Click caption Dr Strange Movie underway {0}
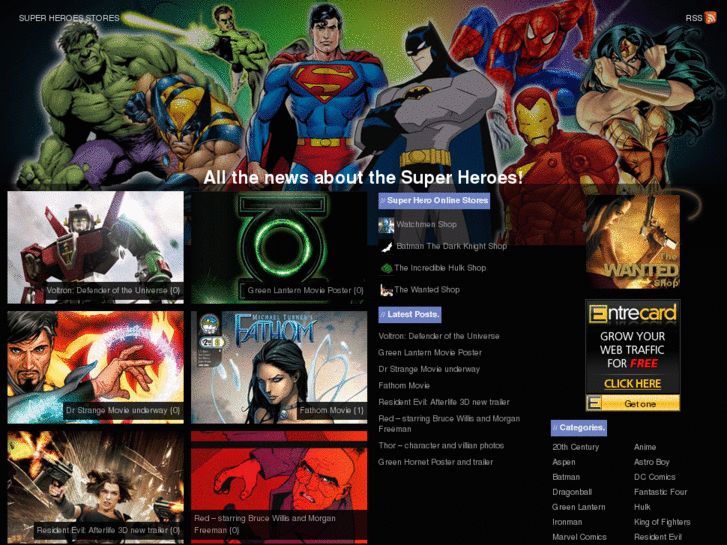The image size is (727, 545). pyautogui.click(x=123, y=410)
